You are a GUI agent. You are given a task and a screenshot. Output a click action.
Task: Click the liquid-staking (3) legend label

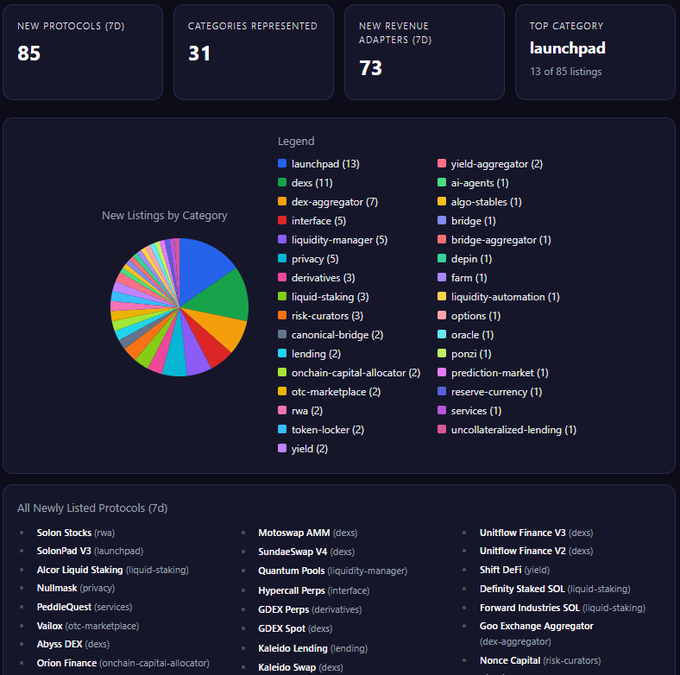coord(330,297)
